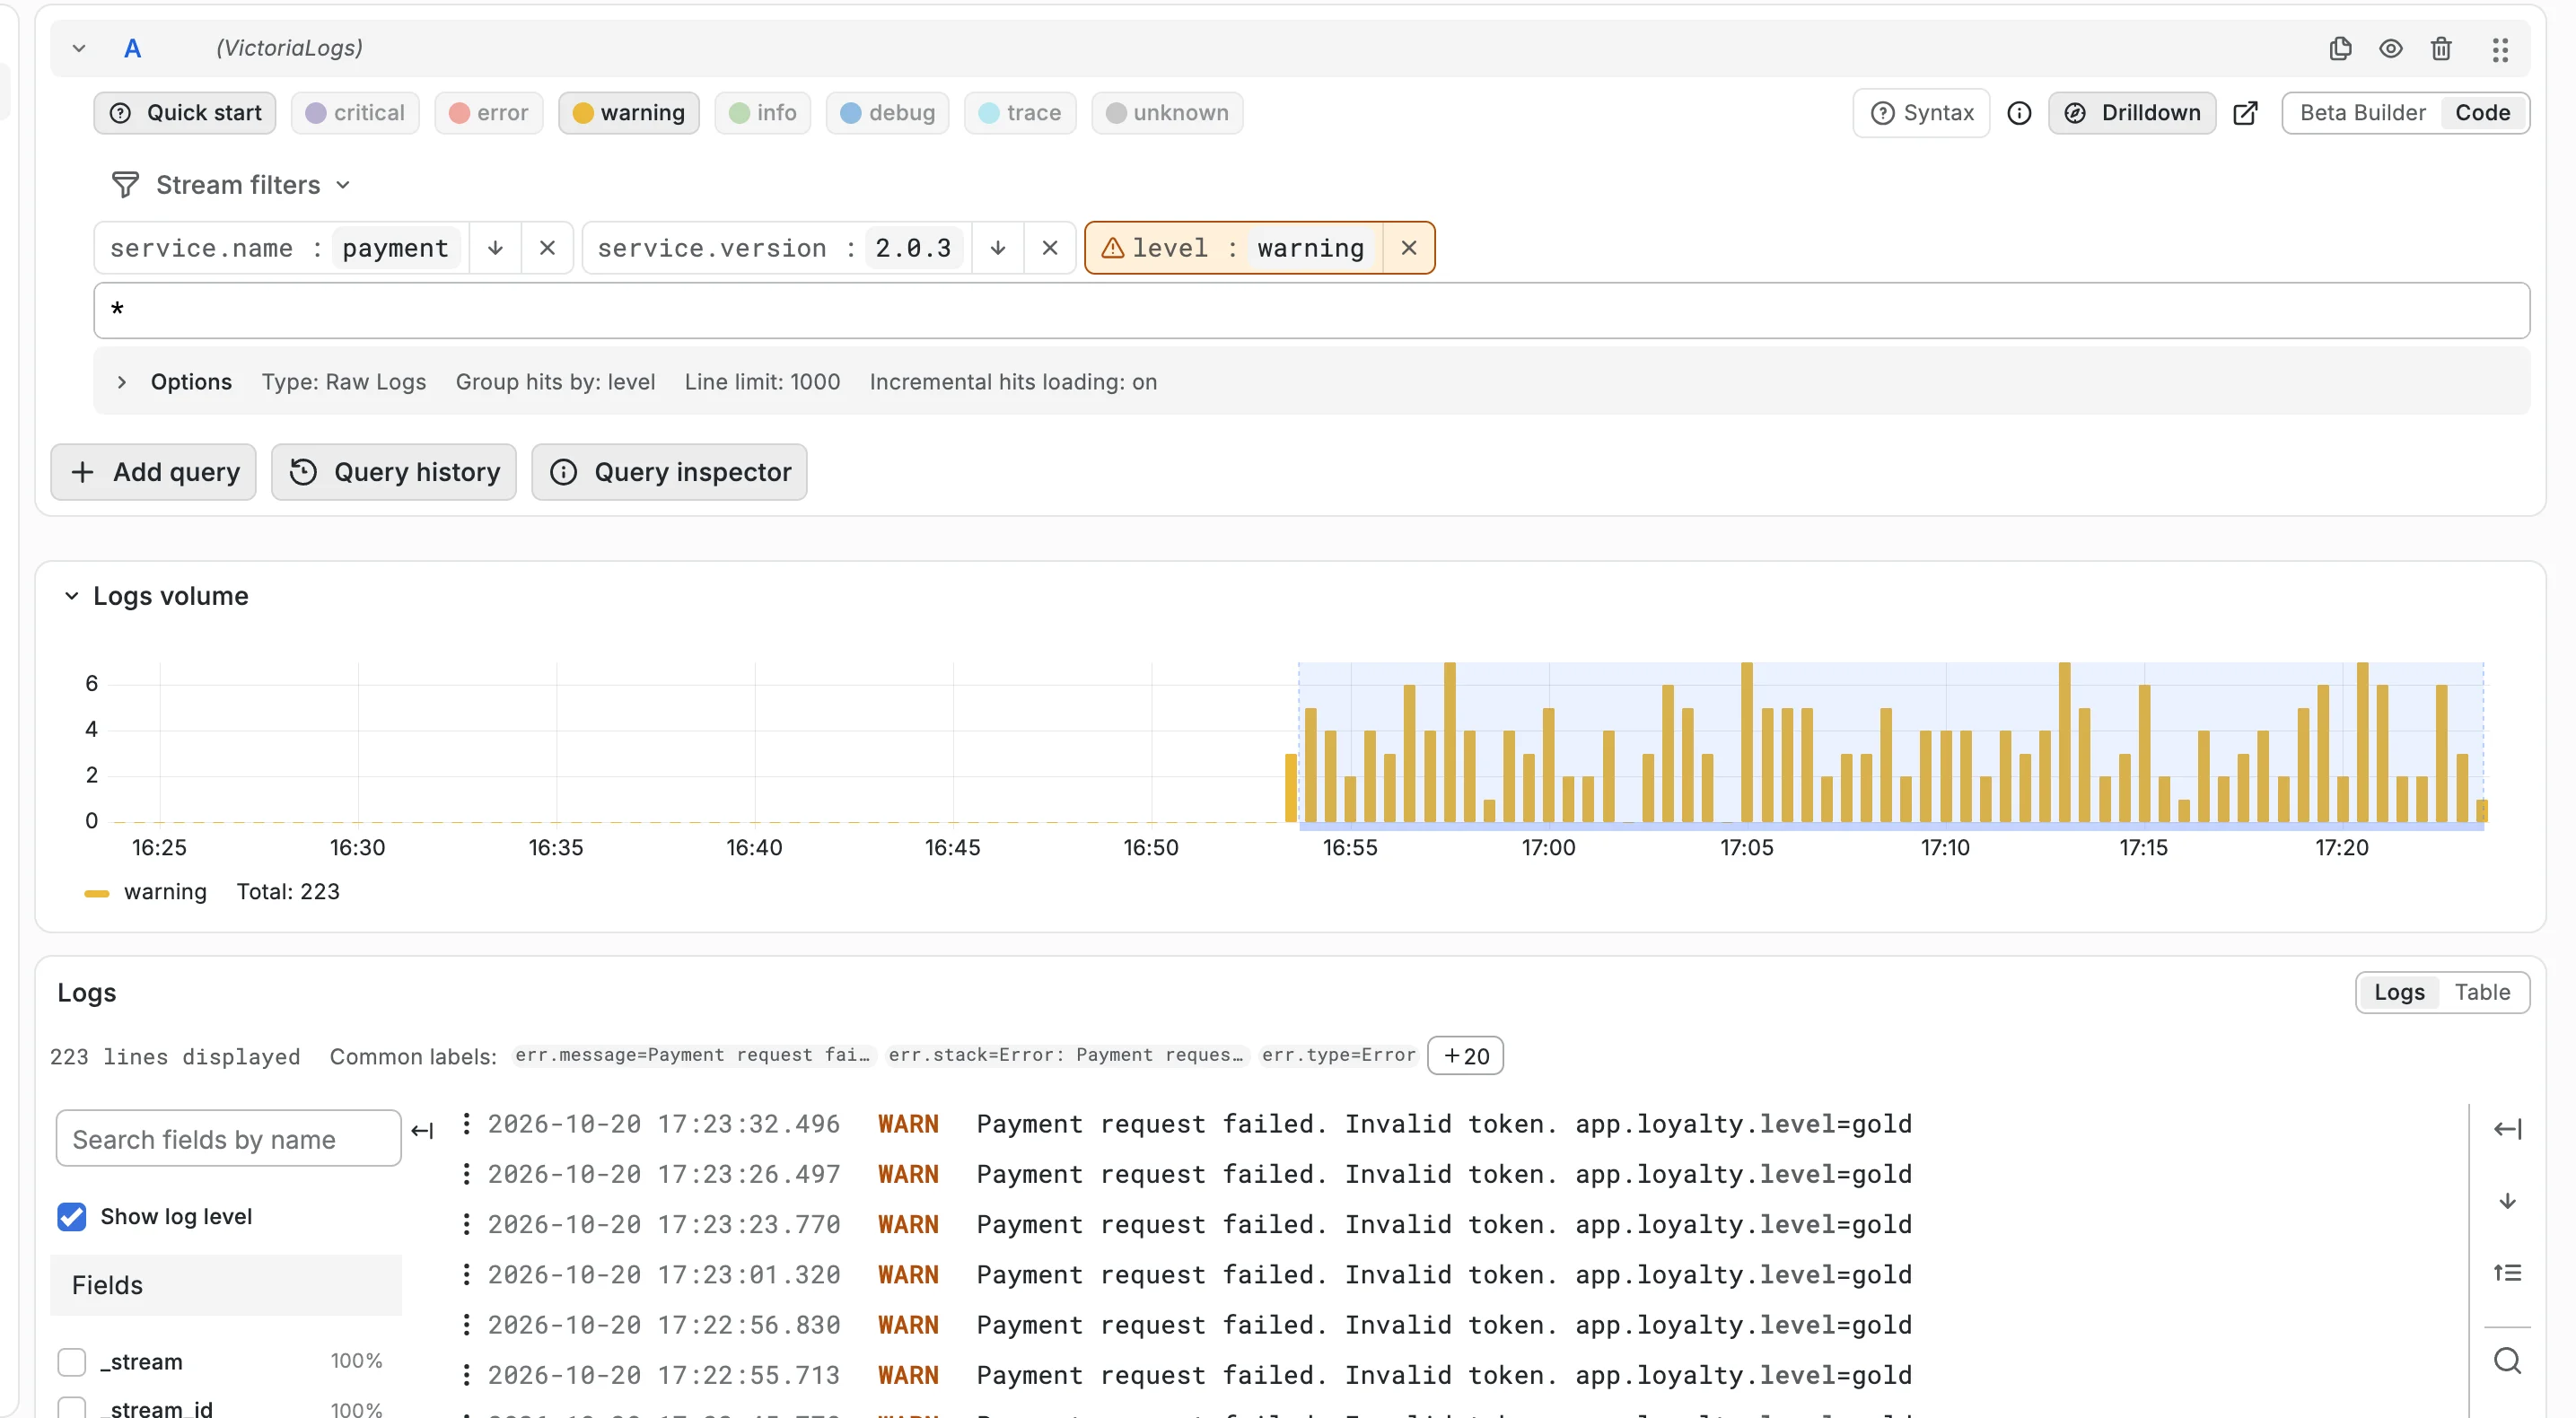Screen dimensions: 2576x1418
Task: Toggle log sort order with the down arrow
Action: [x=2507, y=1201]
